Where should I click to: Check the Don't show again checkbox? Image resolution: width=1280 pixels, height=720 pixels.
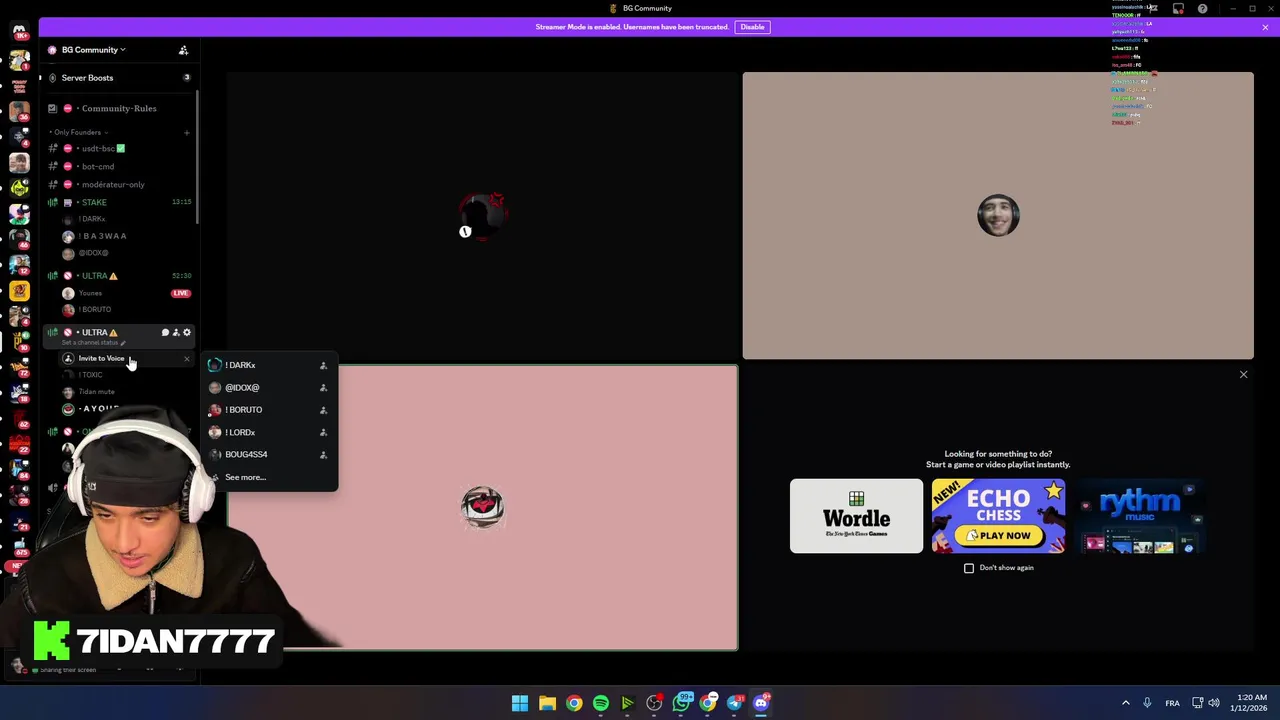coord(969,568)
